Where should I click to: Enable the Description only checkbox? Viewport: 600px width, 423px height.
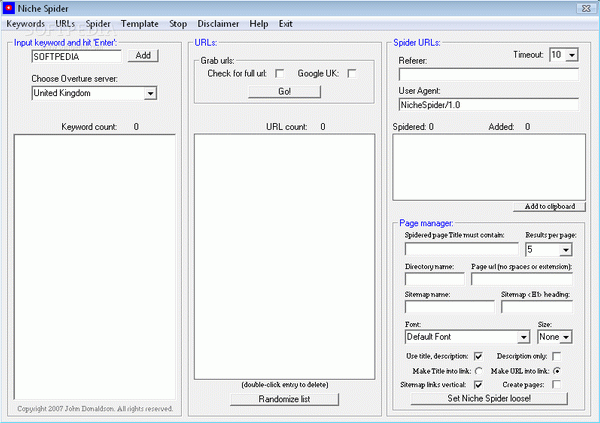[x=557, y=356]
